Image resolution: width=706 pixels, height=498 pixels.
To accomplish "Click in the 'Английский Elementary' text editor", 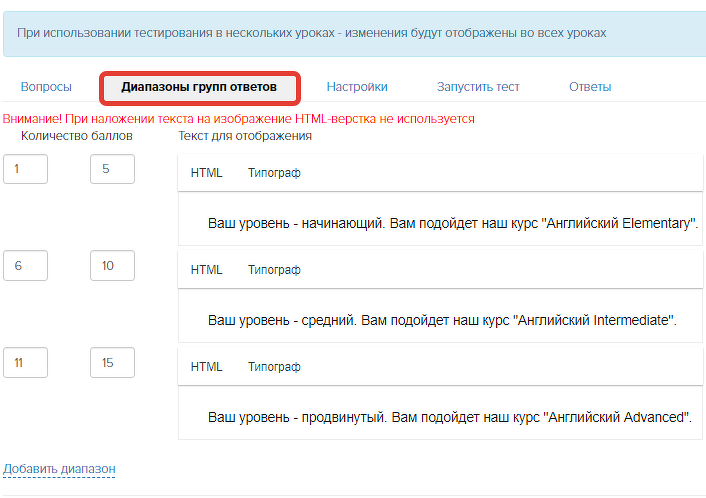I will coord(440,219).
